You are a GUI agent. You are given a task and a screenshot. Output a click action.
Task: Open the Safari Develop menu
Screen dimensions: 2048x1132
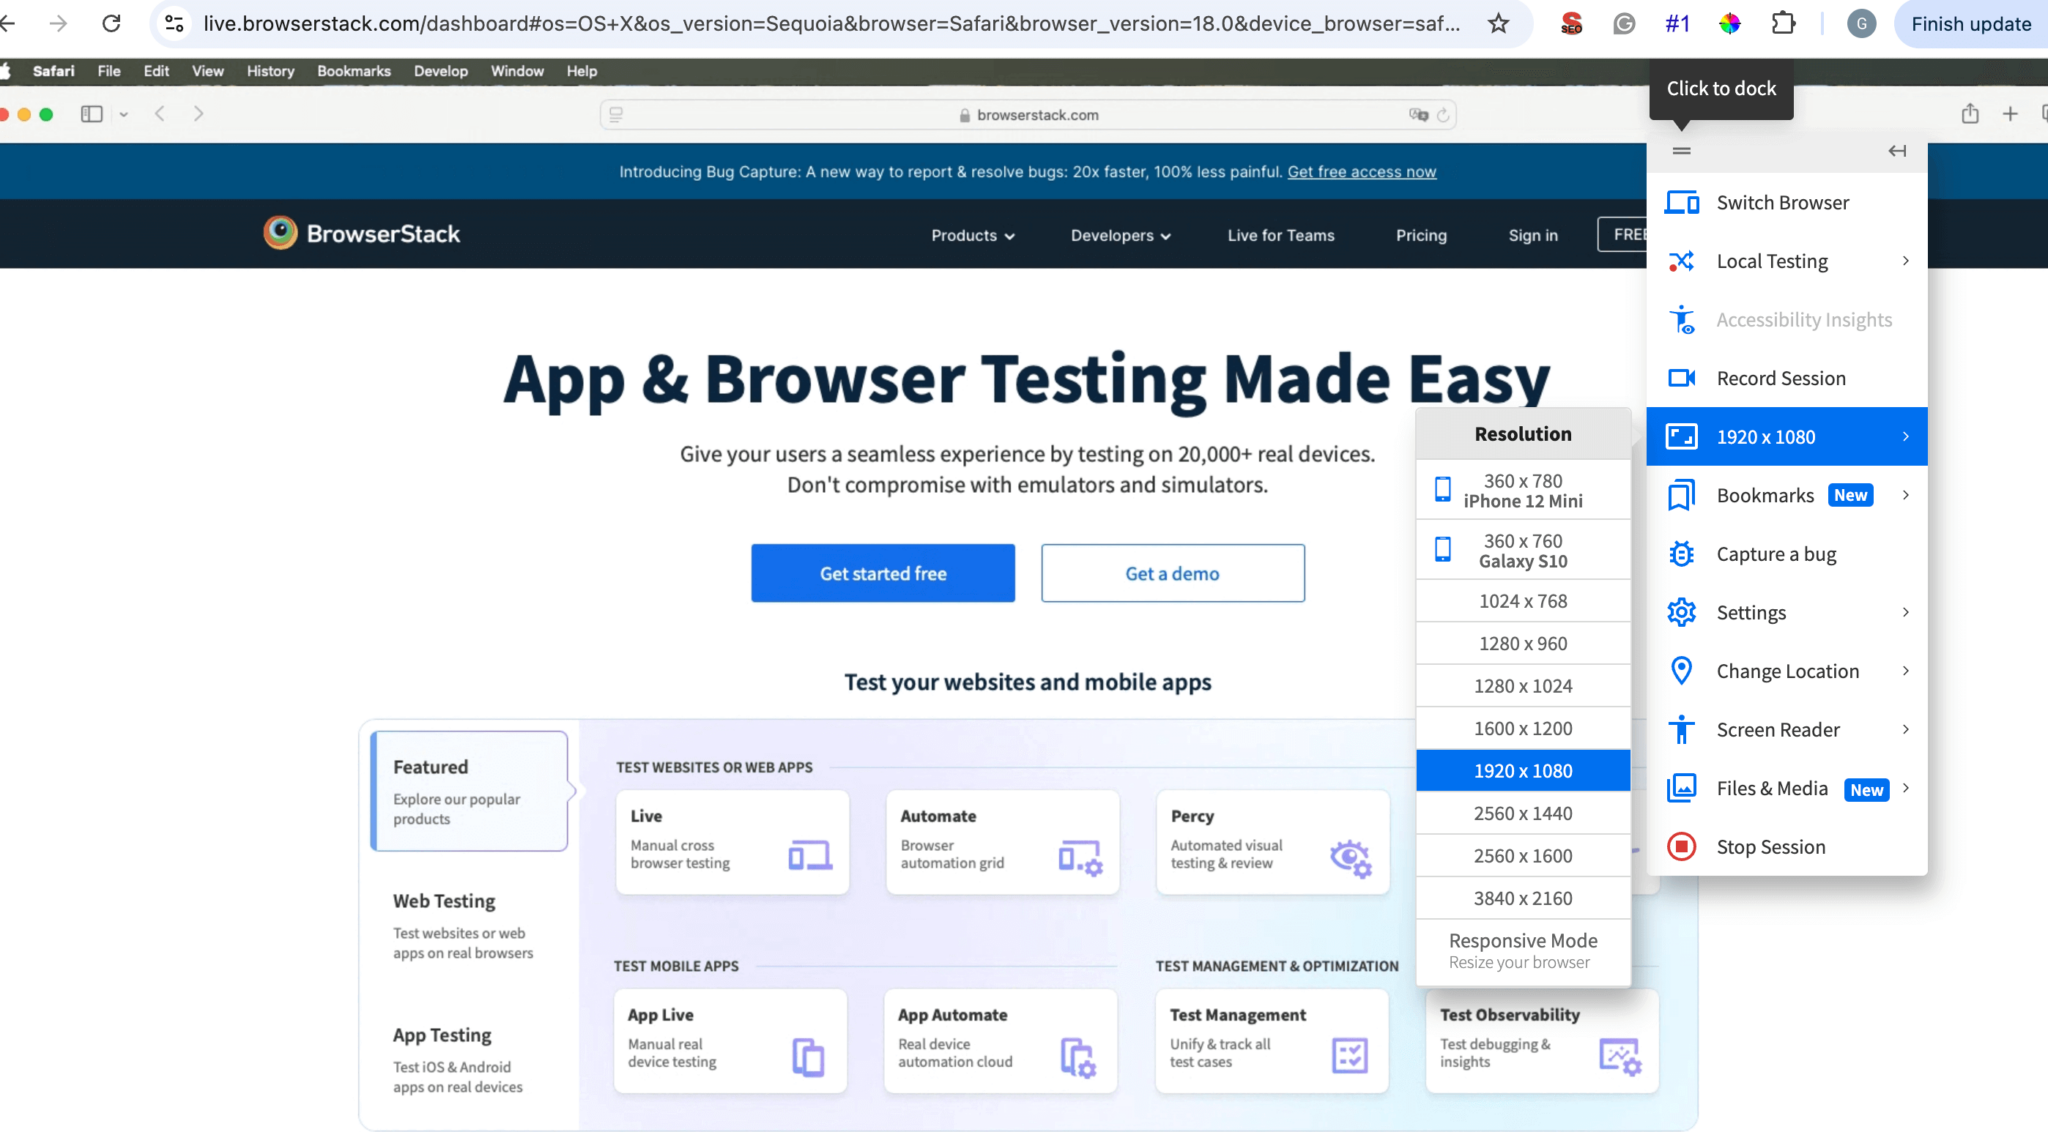pos(441,71)
